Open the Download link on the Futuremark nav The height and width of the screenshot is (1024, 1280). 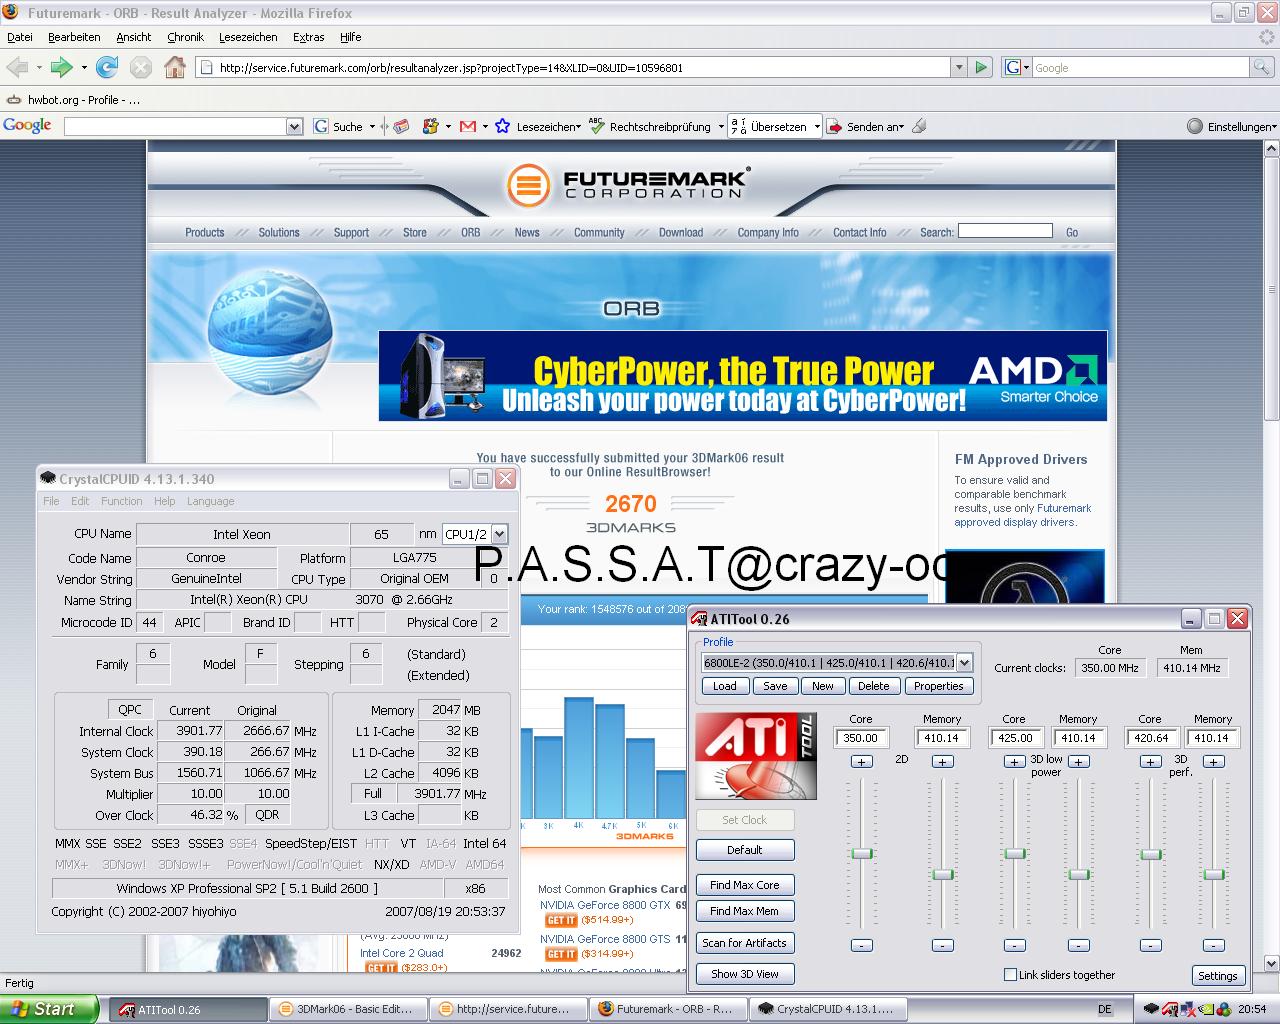pos(680,232)
